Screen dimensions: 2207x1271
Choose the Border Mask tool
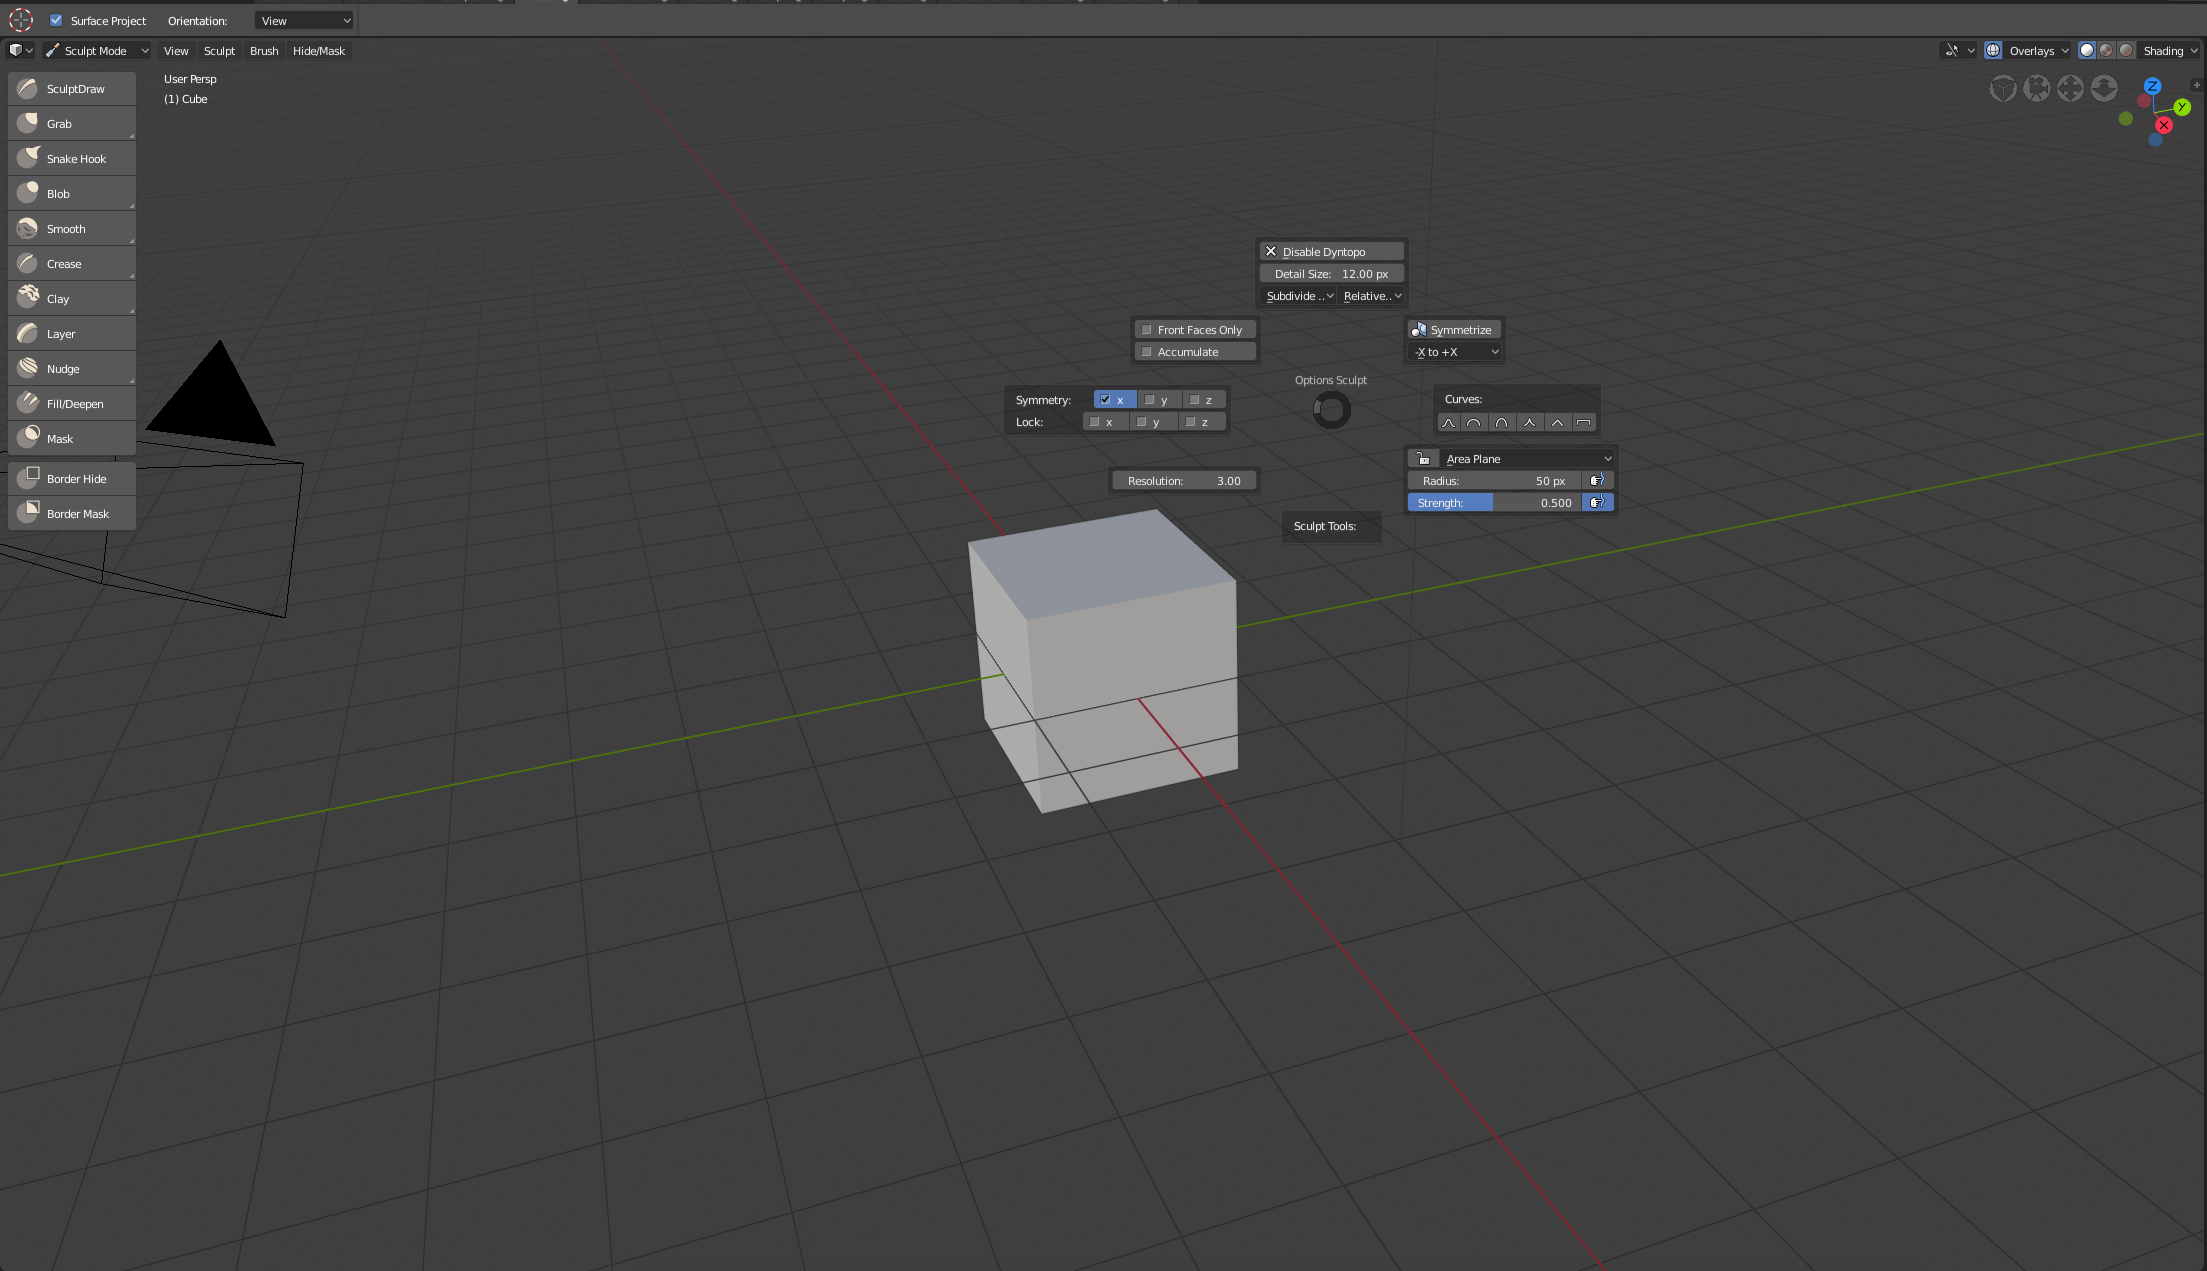click(x=72, y=514)
